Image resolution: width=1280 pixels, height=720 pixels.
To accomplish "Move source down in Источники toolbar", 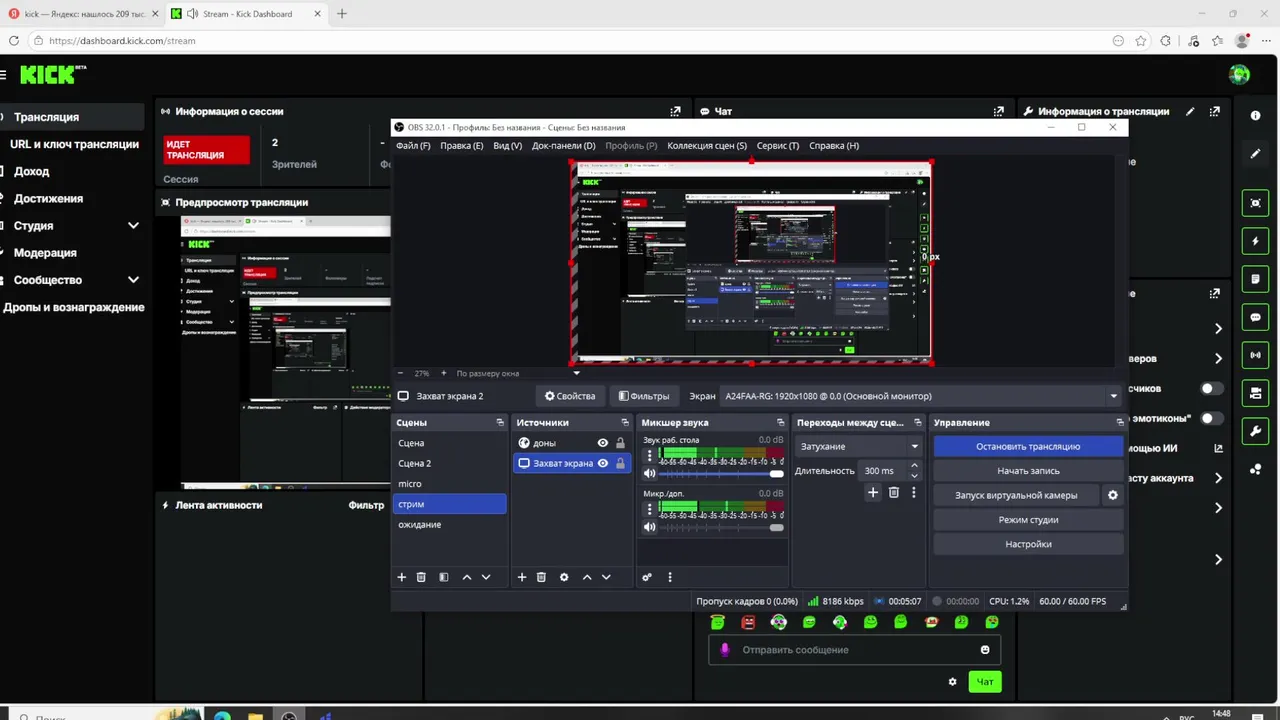I will (606, 577).
